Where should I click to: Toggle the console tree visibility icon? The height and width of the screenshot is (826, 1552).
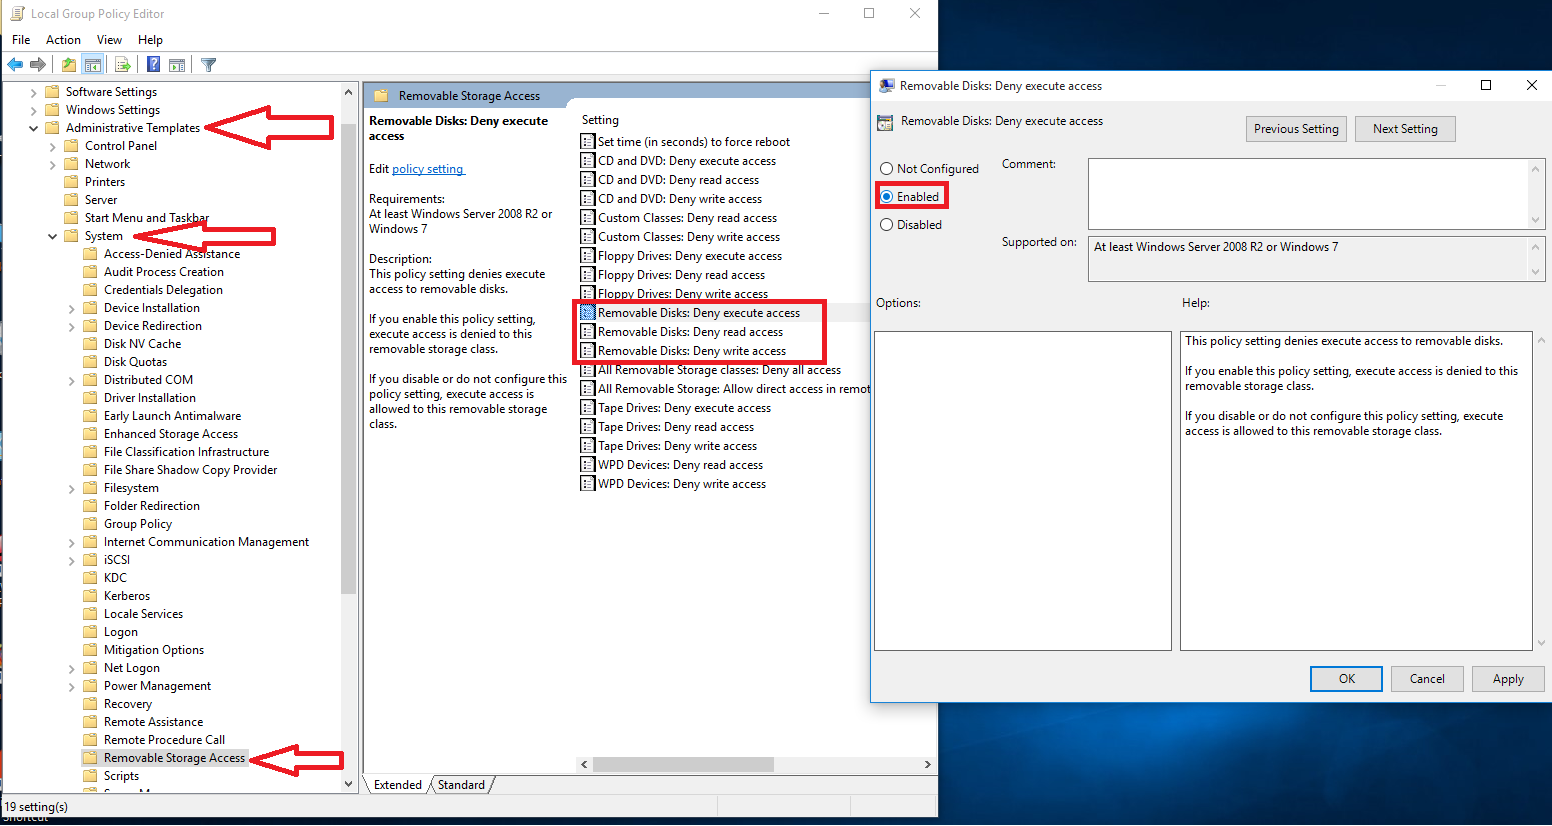(92, 64)
